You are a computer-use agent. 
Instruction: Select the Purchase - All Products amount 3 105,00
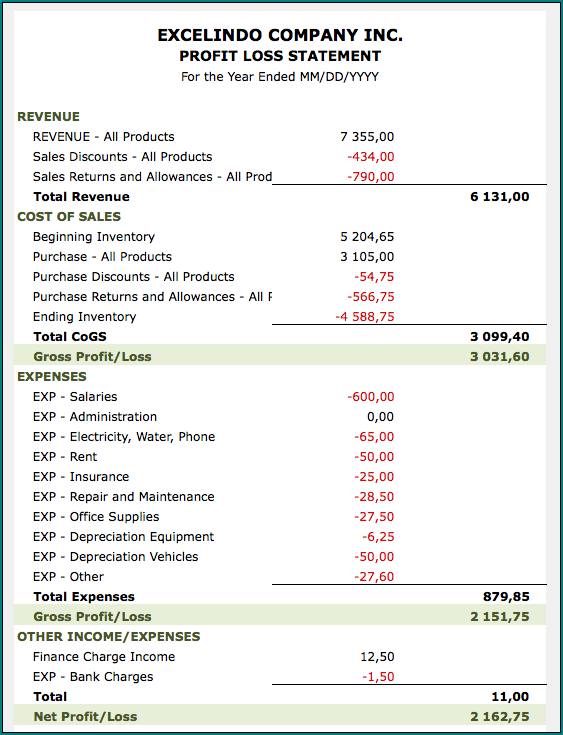point(367,257)
